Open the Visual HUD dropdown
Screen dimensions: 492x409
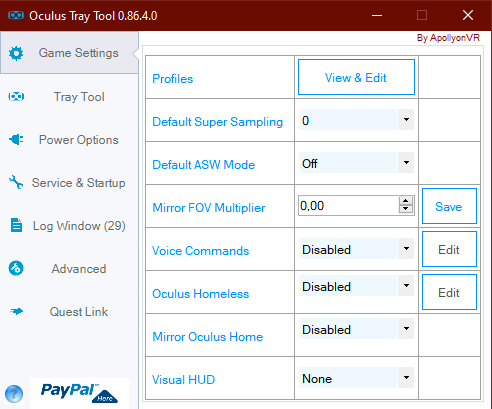[x=406, y=378]
